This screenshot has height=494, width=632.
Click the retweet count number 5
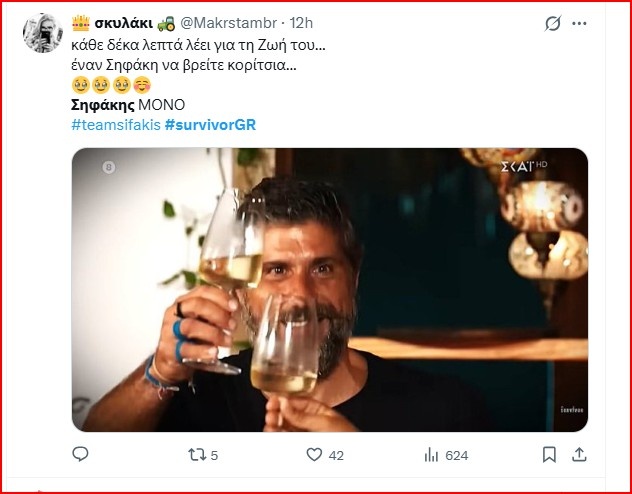point(215,455)
